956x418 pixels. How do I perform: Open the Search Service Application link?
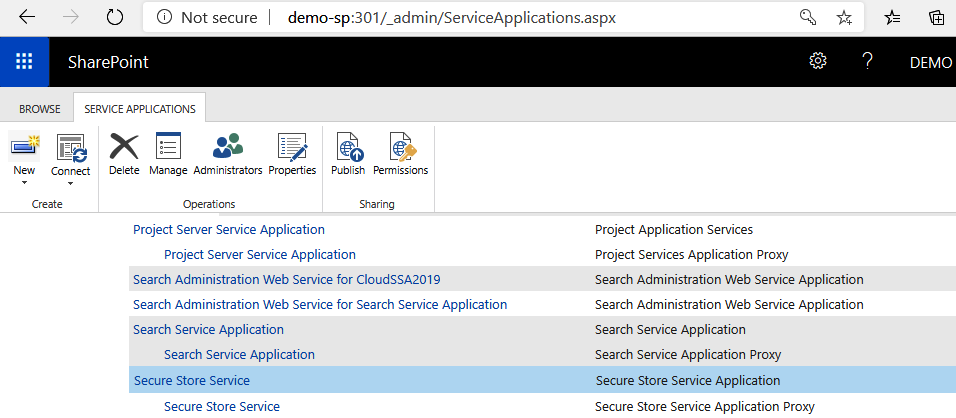pyautogui.click(x=209, y=330)
